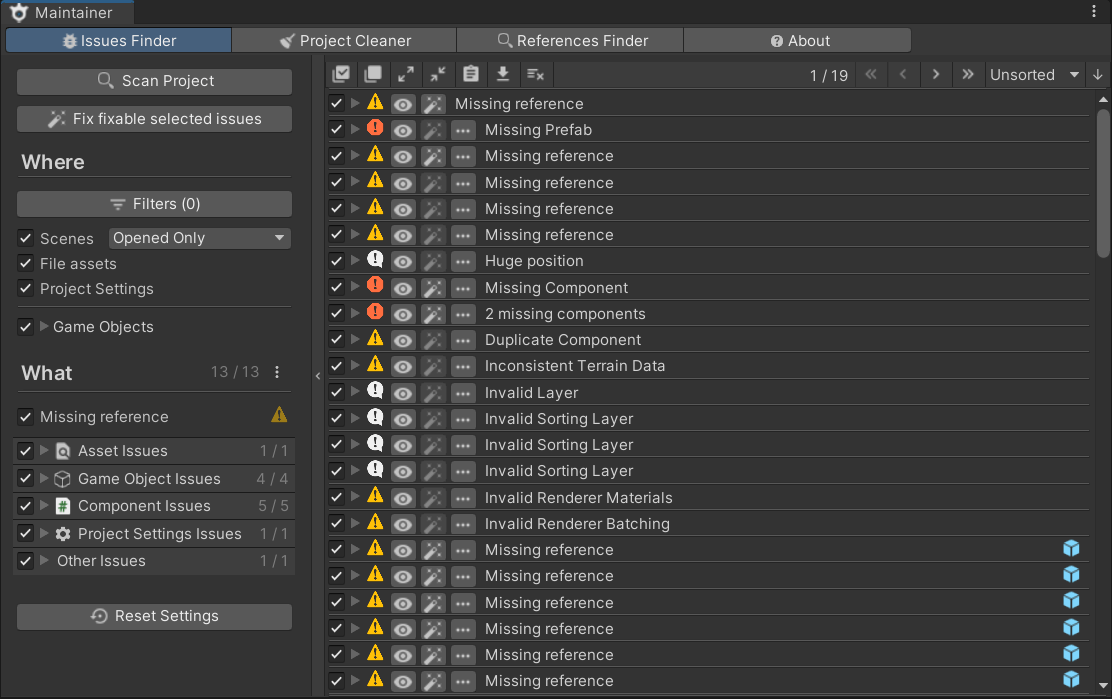Show Huge position issue via eye icon
The image size is (1112, 699).
point(403,262)
